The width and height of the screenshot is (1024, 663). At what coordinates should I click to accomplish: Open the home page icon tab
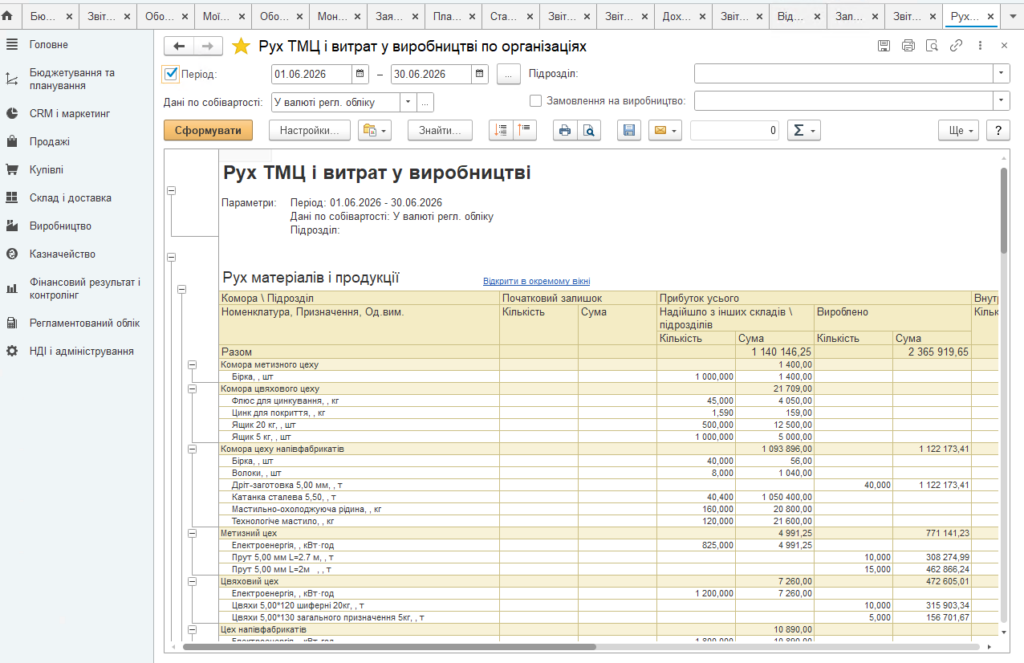point(7,16)
